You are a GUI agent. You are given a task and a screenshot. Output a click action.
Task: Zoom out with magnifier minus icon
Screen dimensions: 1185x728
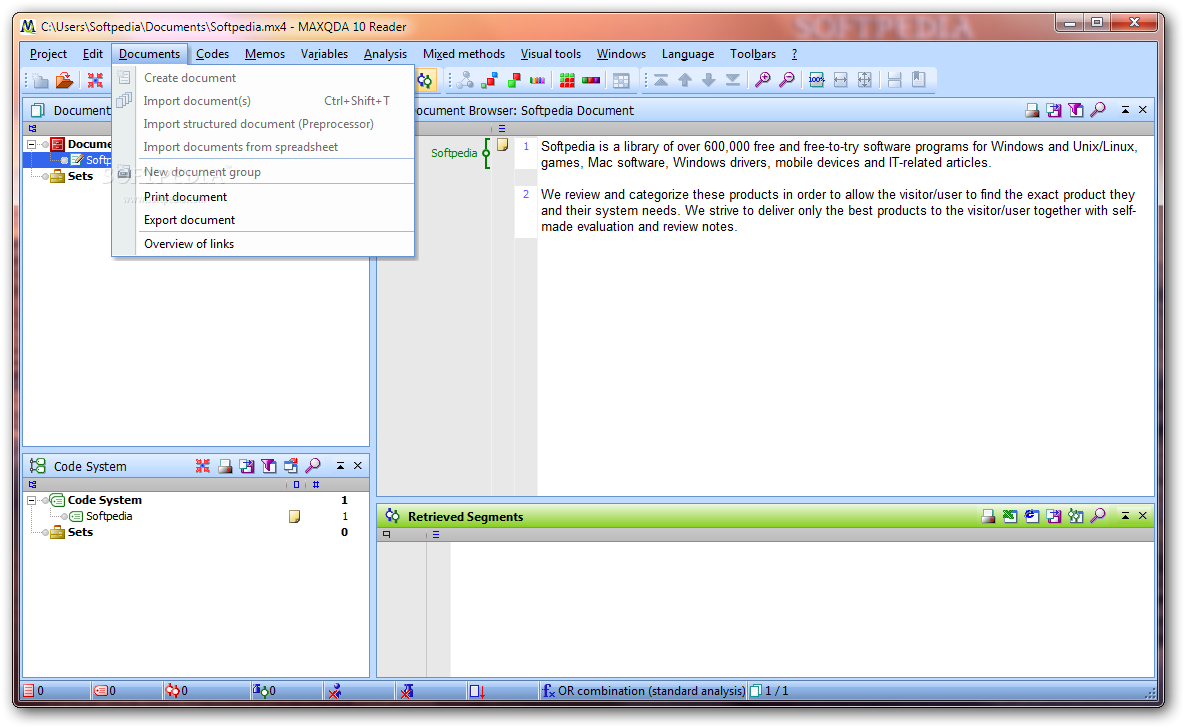787,79
